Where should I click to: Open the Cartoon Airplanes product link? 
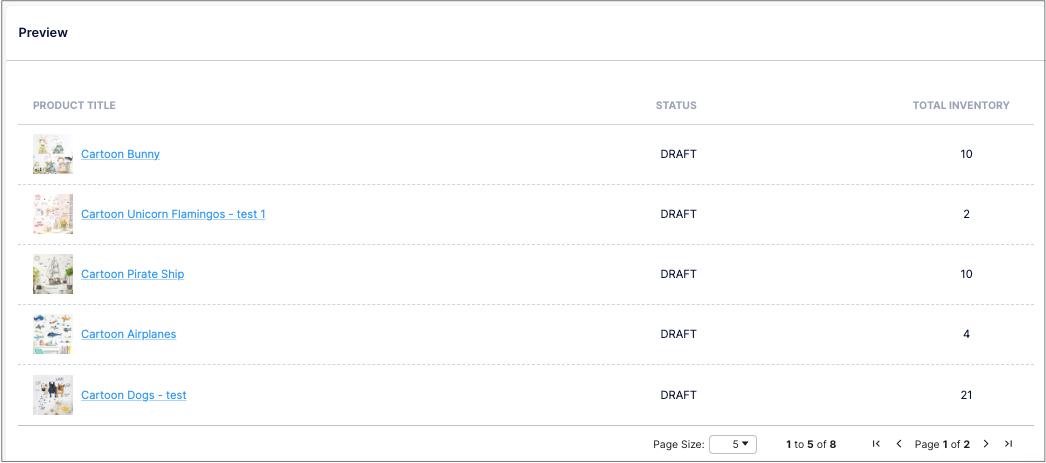[129, 334]
